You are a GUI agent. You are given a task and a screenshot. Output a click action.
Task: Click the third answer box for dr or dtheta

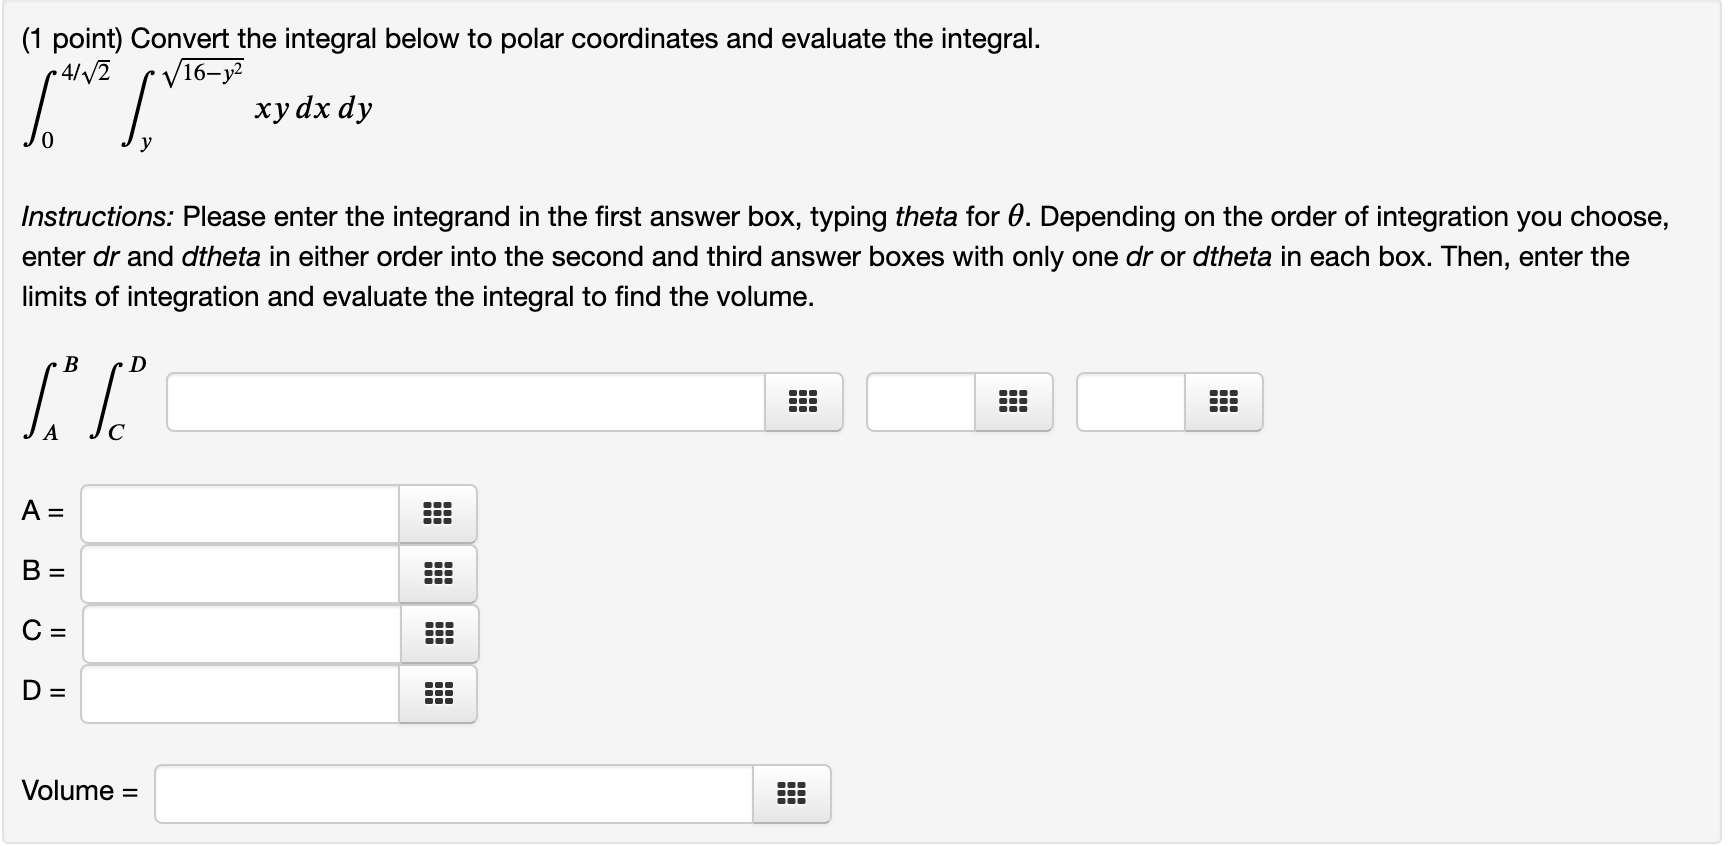click(x=1128, y=402)
